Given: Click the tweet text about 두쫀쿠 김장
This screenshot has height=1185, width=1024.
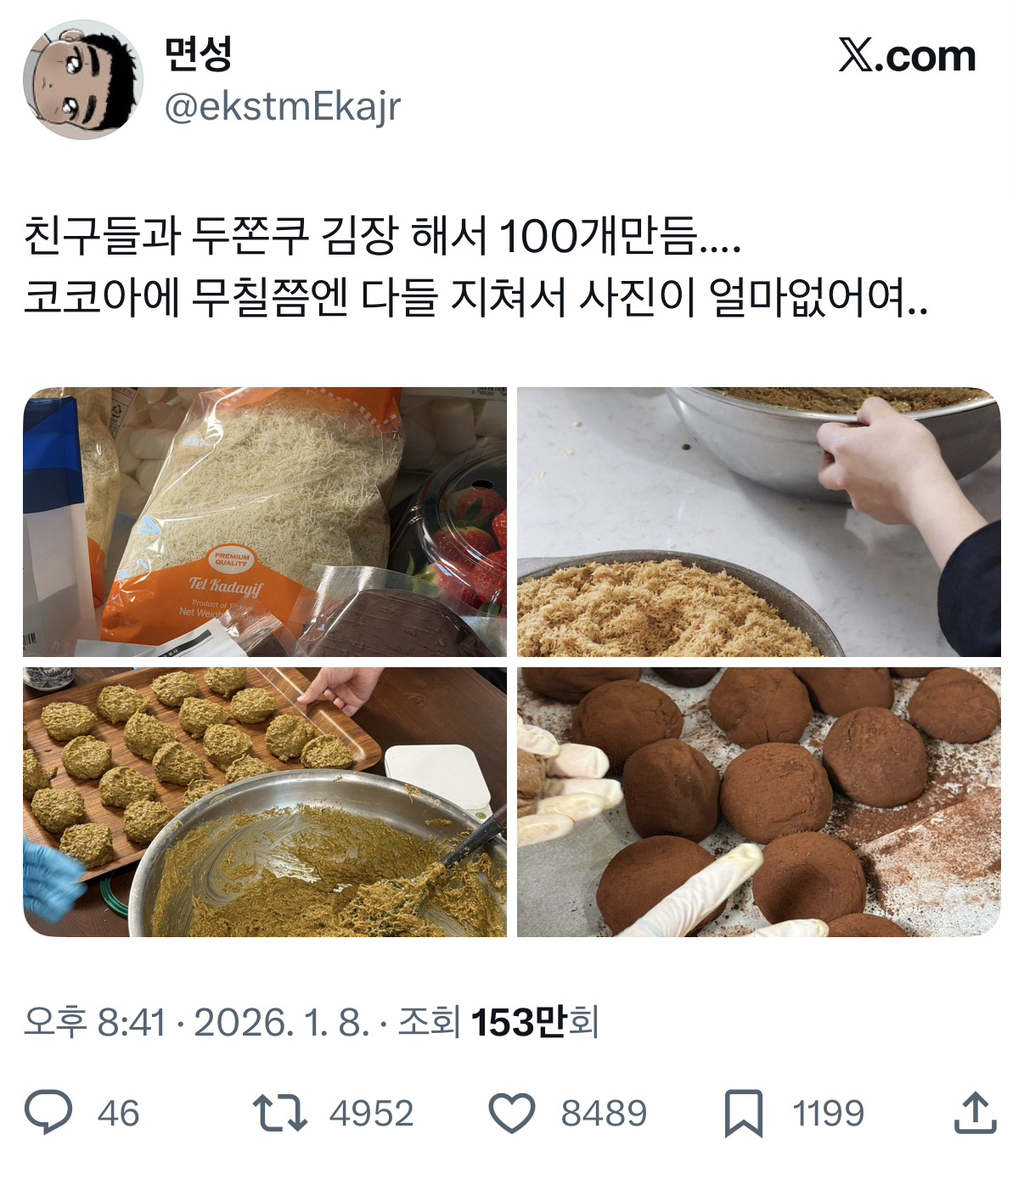Looking at the screenshot, I should pyautogui.click(x=476, y=266).
